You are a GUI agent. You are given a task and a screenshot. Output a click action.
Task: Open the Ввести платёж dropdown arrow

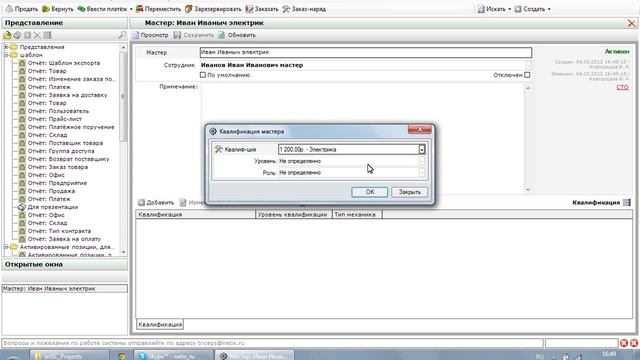coord(131,9)
